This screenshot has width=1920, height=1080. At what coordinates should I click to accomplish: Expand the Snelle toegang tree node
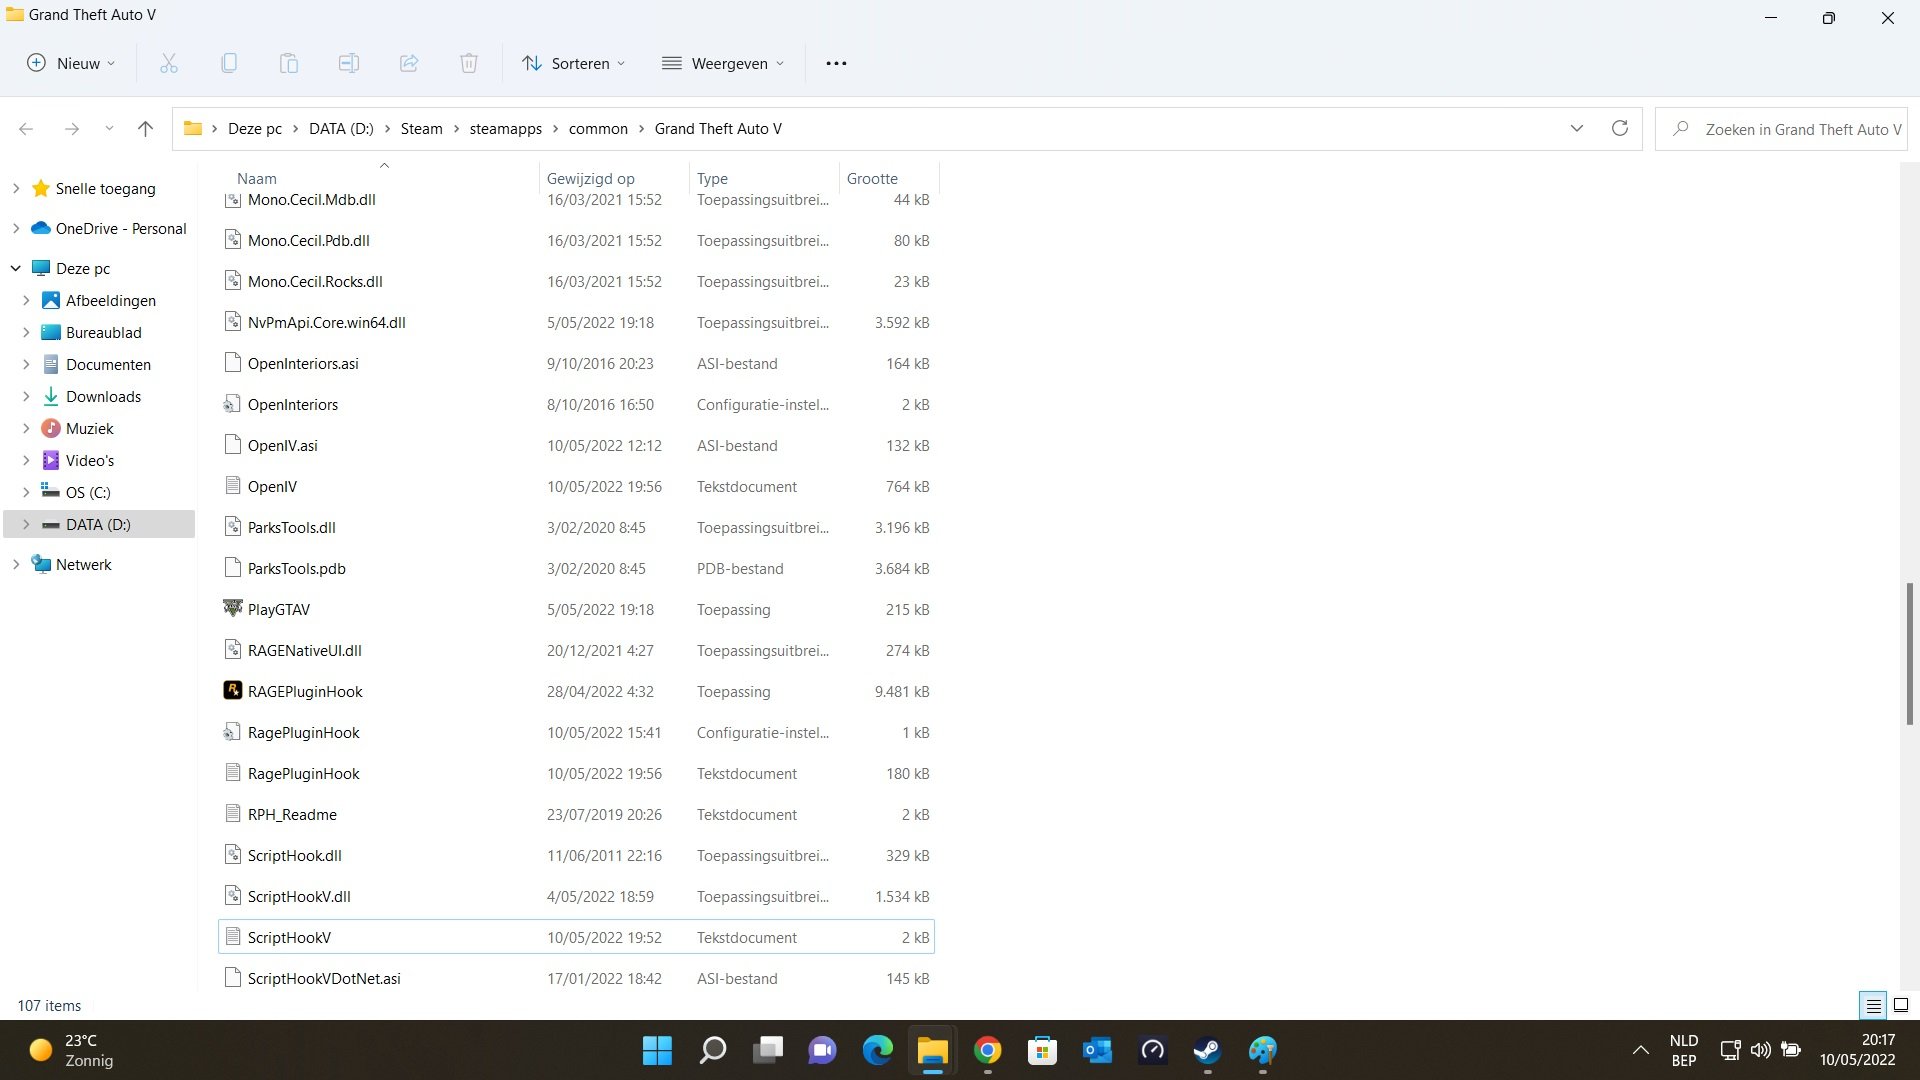(16, 188)
